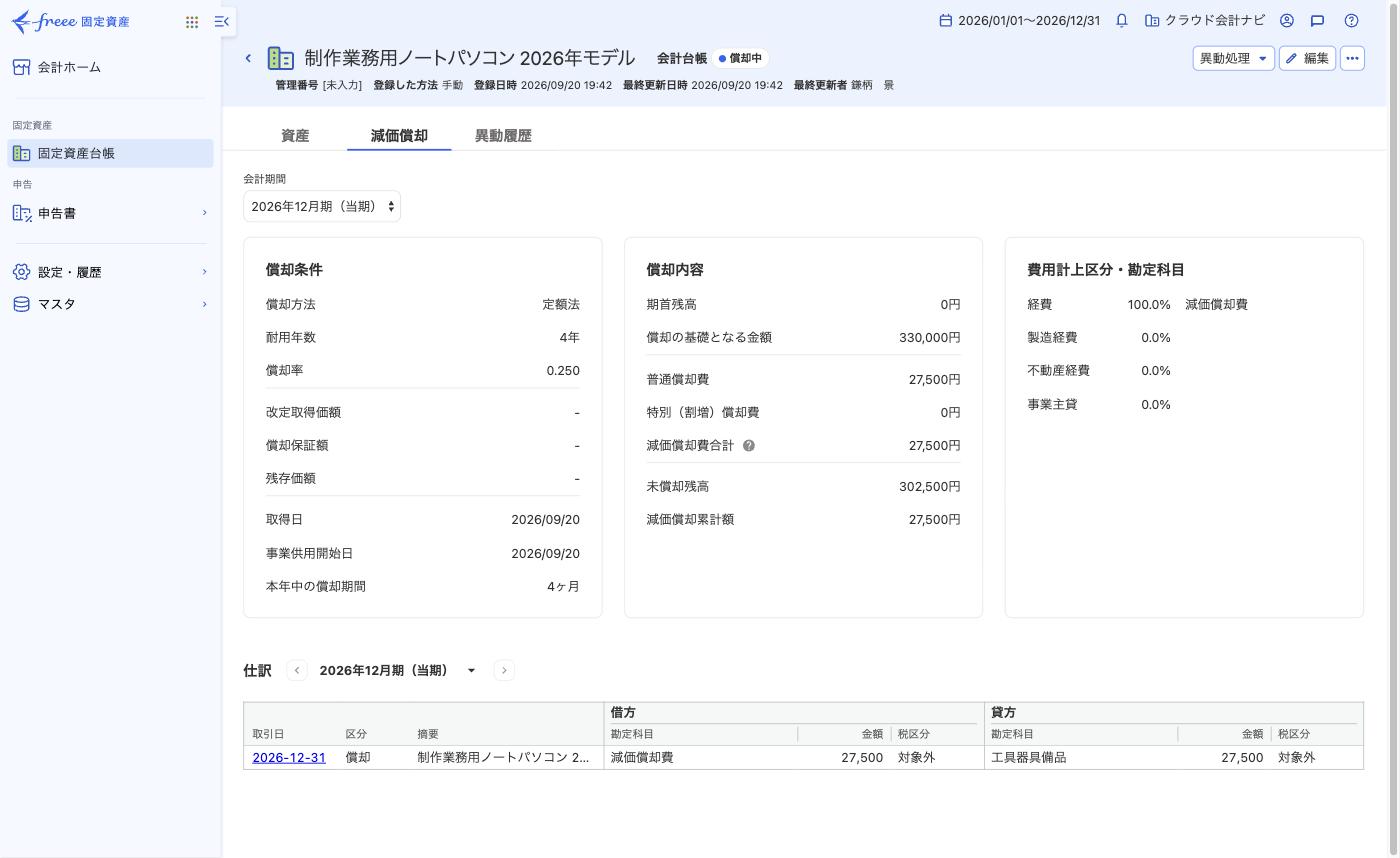The image size is (1400, 858).
Task: Click the 0.250 償却率 value
Action: click(563, 371)
